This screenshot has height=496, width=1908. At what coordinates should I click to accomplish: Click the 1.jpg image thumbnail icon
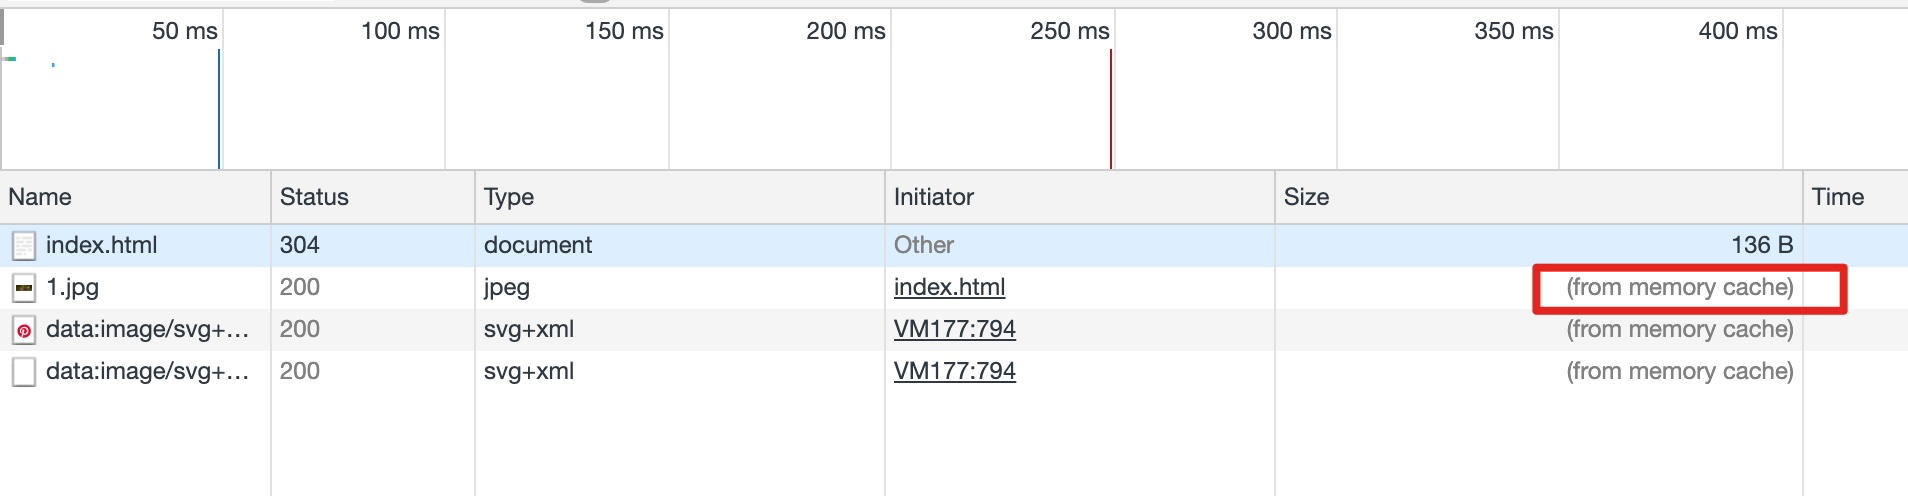click(24, 288)
